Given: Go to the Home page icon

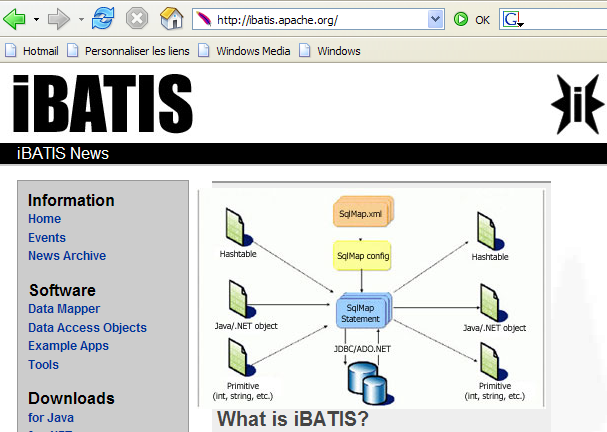Looking at the screenshot, I should pyautogui.click(x=171, y=19).
